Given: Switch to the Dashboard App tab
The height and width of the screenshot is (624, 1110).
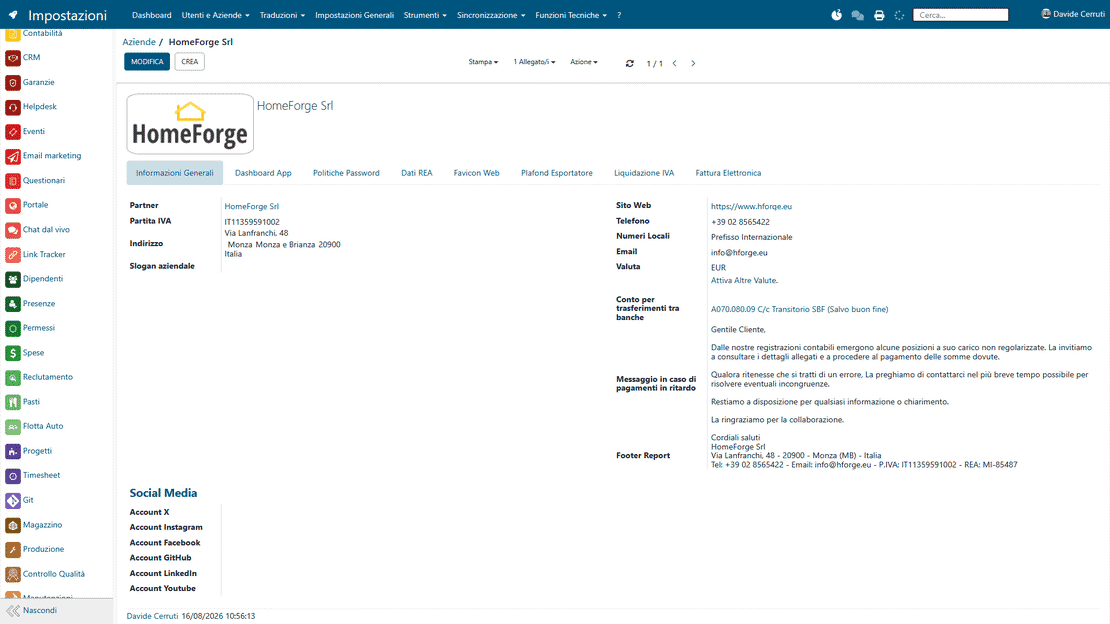Looking at the screenshot, I should (x=263, y=173).
